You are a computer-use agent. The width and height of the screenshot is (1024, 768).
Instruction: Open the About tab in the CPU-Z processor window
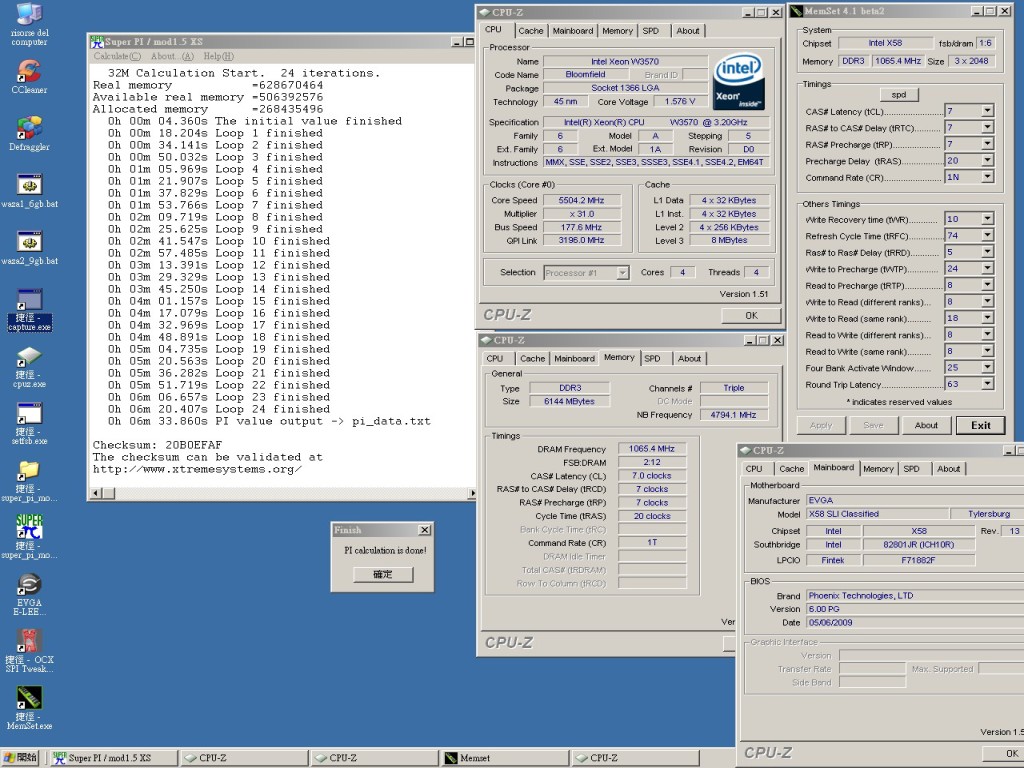(x=688, y=31)
